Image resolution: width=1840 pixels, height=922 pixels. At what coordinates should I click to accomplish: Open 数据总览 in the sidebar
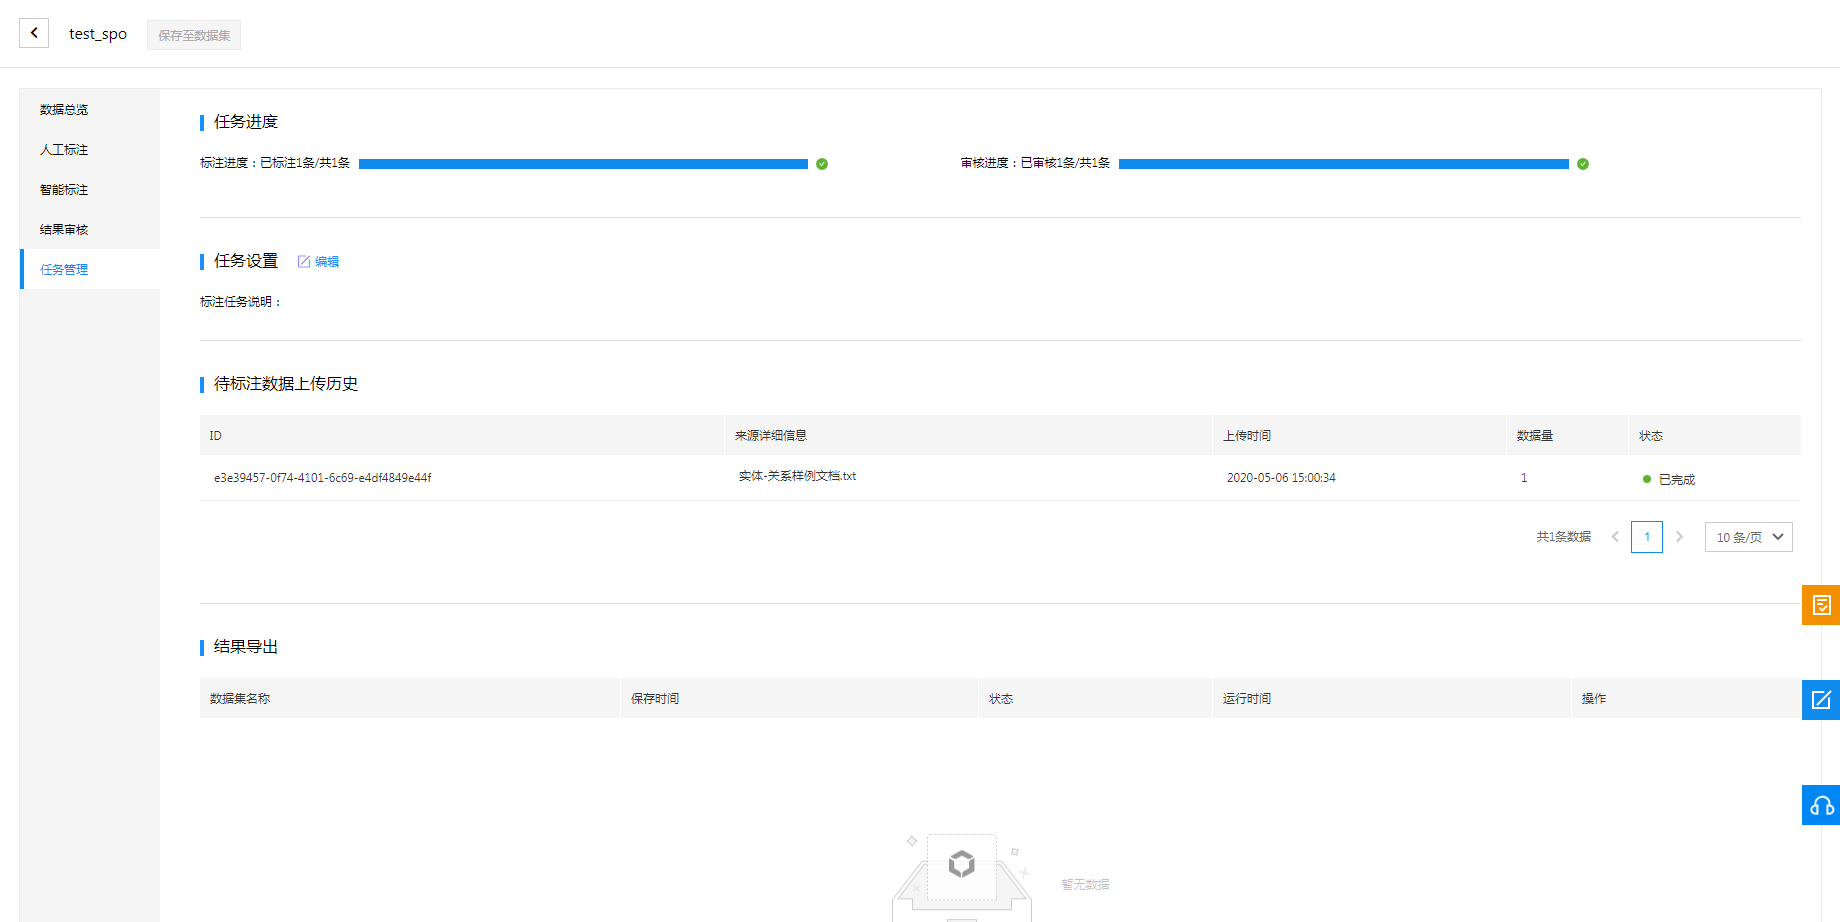(64, 110)
